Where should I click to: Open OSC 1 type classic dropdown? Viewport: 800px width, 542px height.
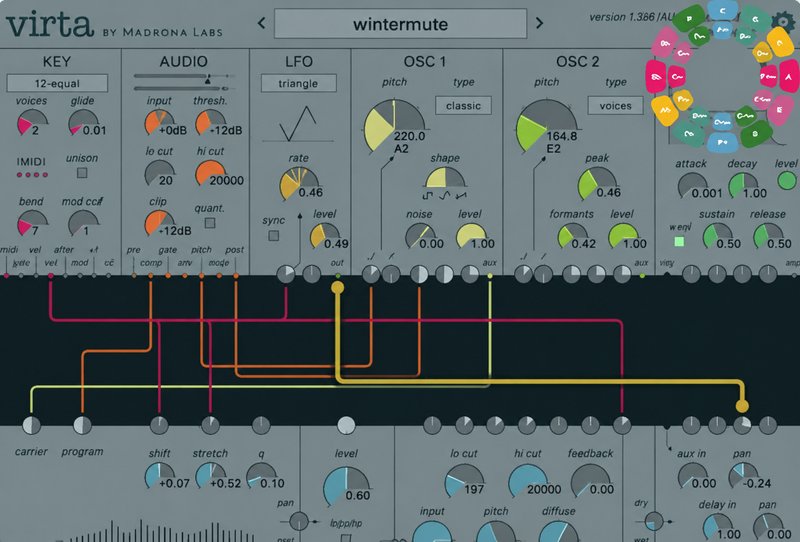(463, 106)
